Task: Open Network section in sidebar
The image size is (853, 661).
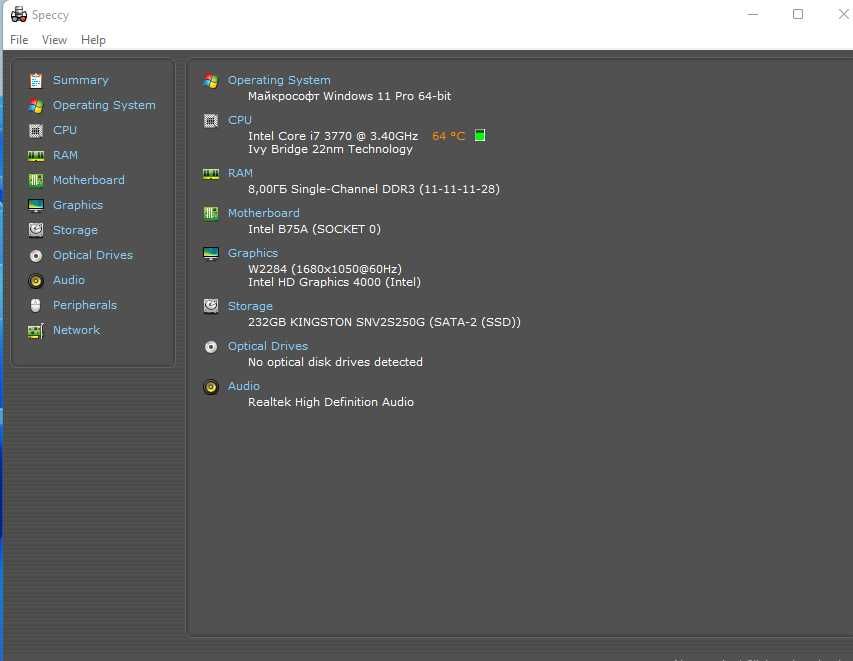Action: point(76,330)
